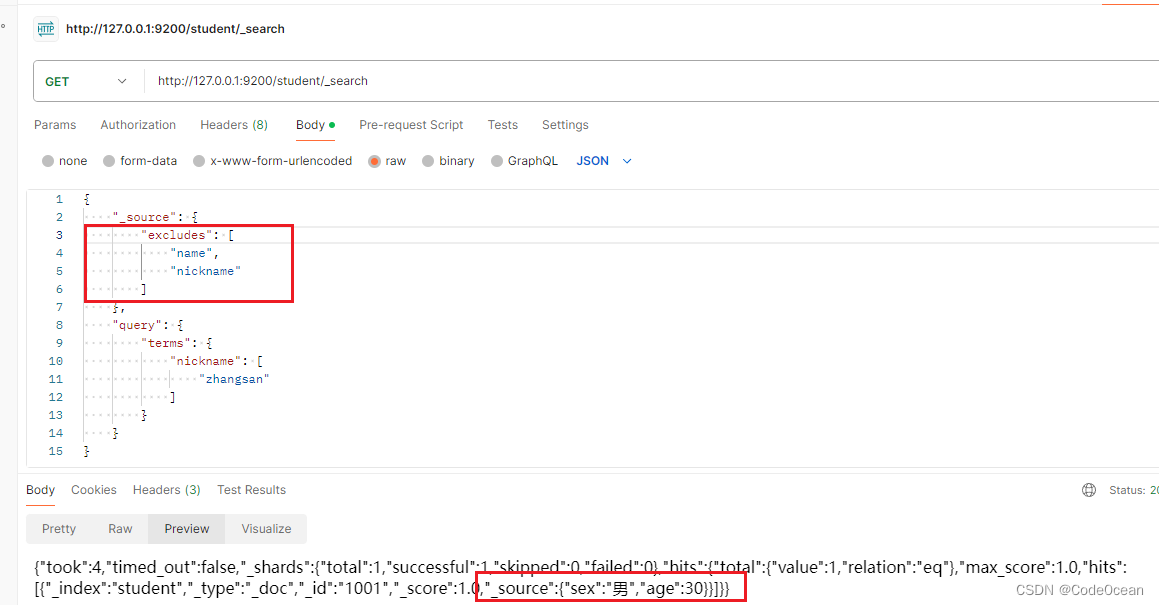Viewport: 1159px width, 605px height.
Task: Click line number 15 in the gutter
Action: click(x=55, y=451)
